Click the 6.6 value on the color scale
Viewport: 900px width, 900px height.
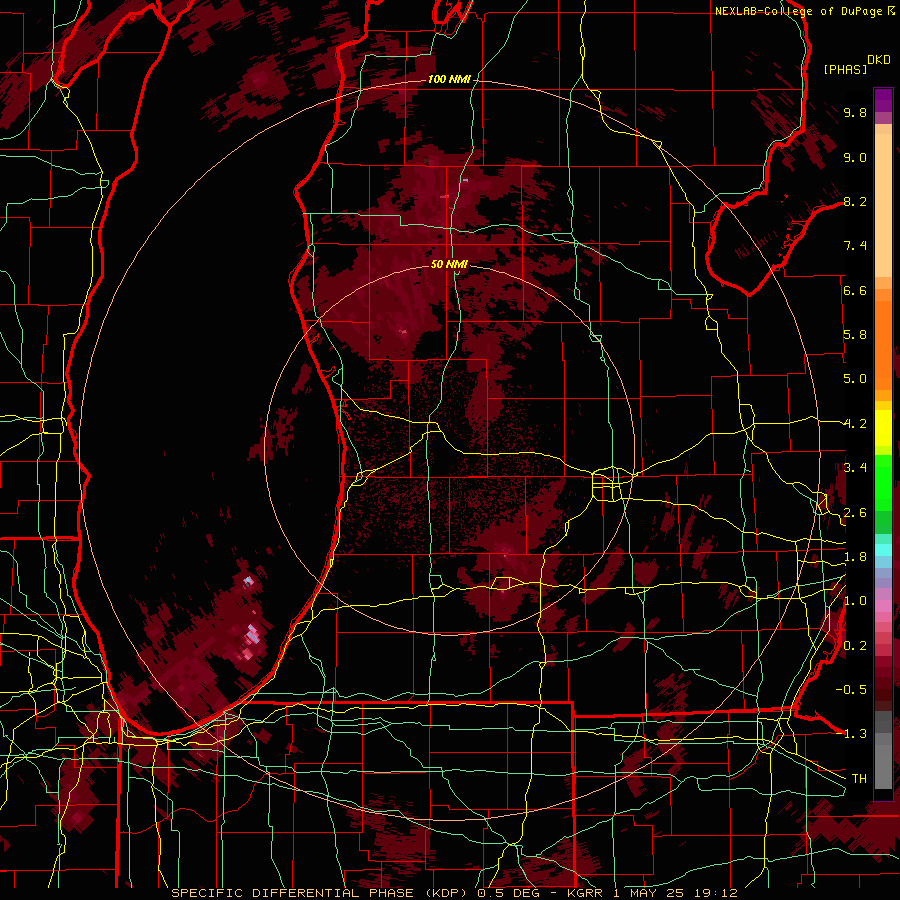(x=855, y=290)
